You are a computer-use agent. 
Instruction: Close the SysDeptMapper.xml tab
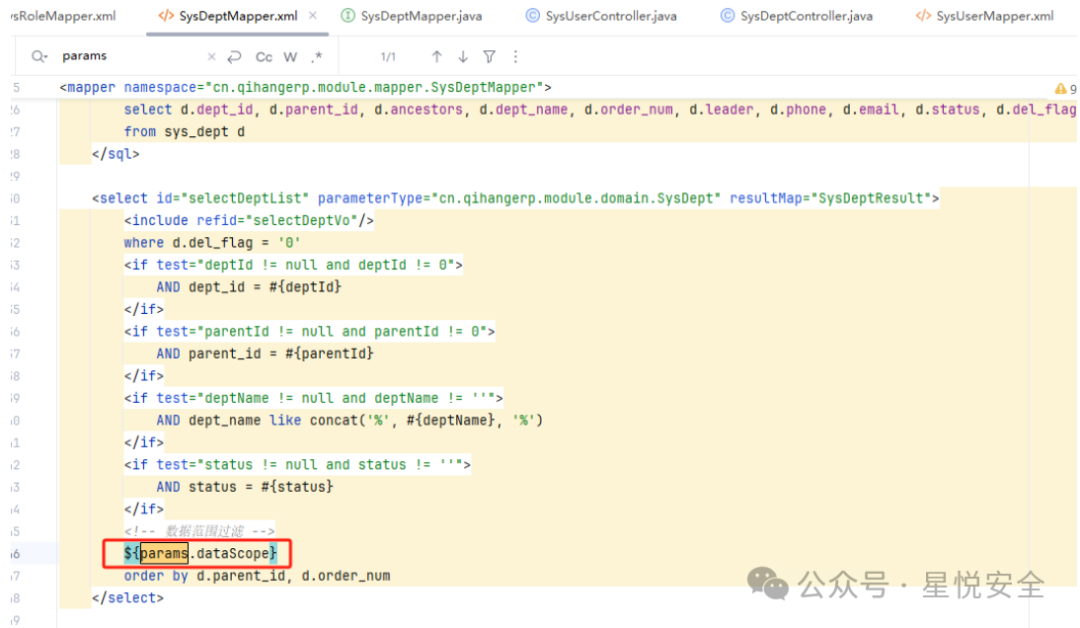coord(313,15)
